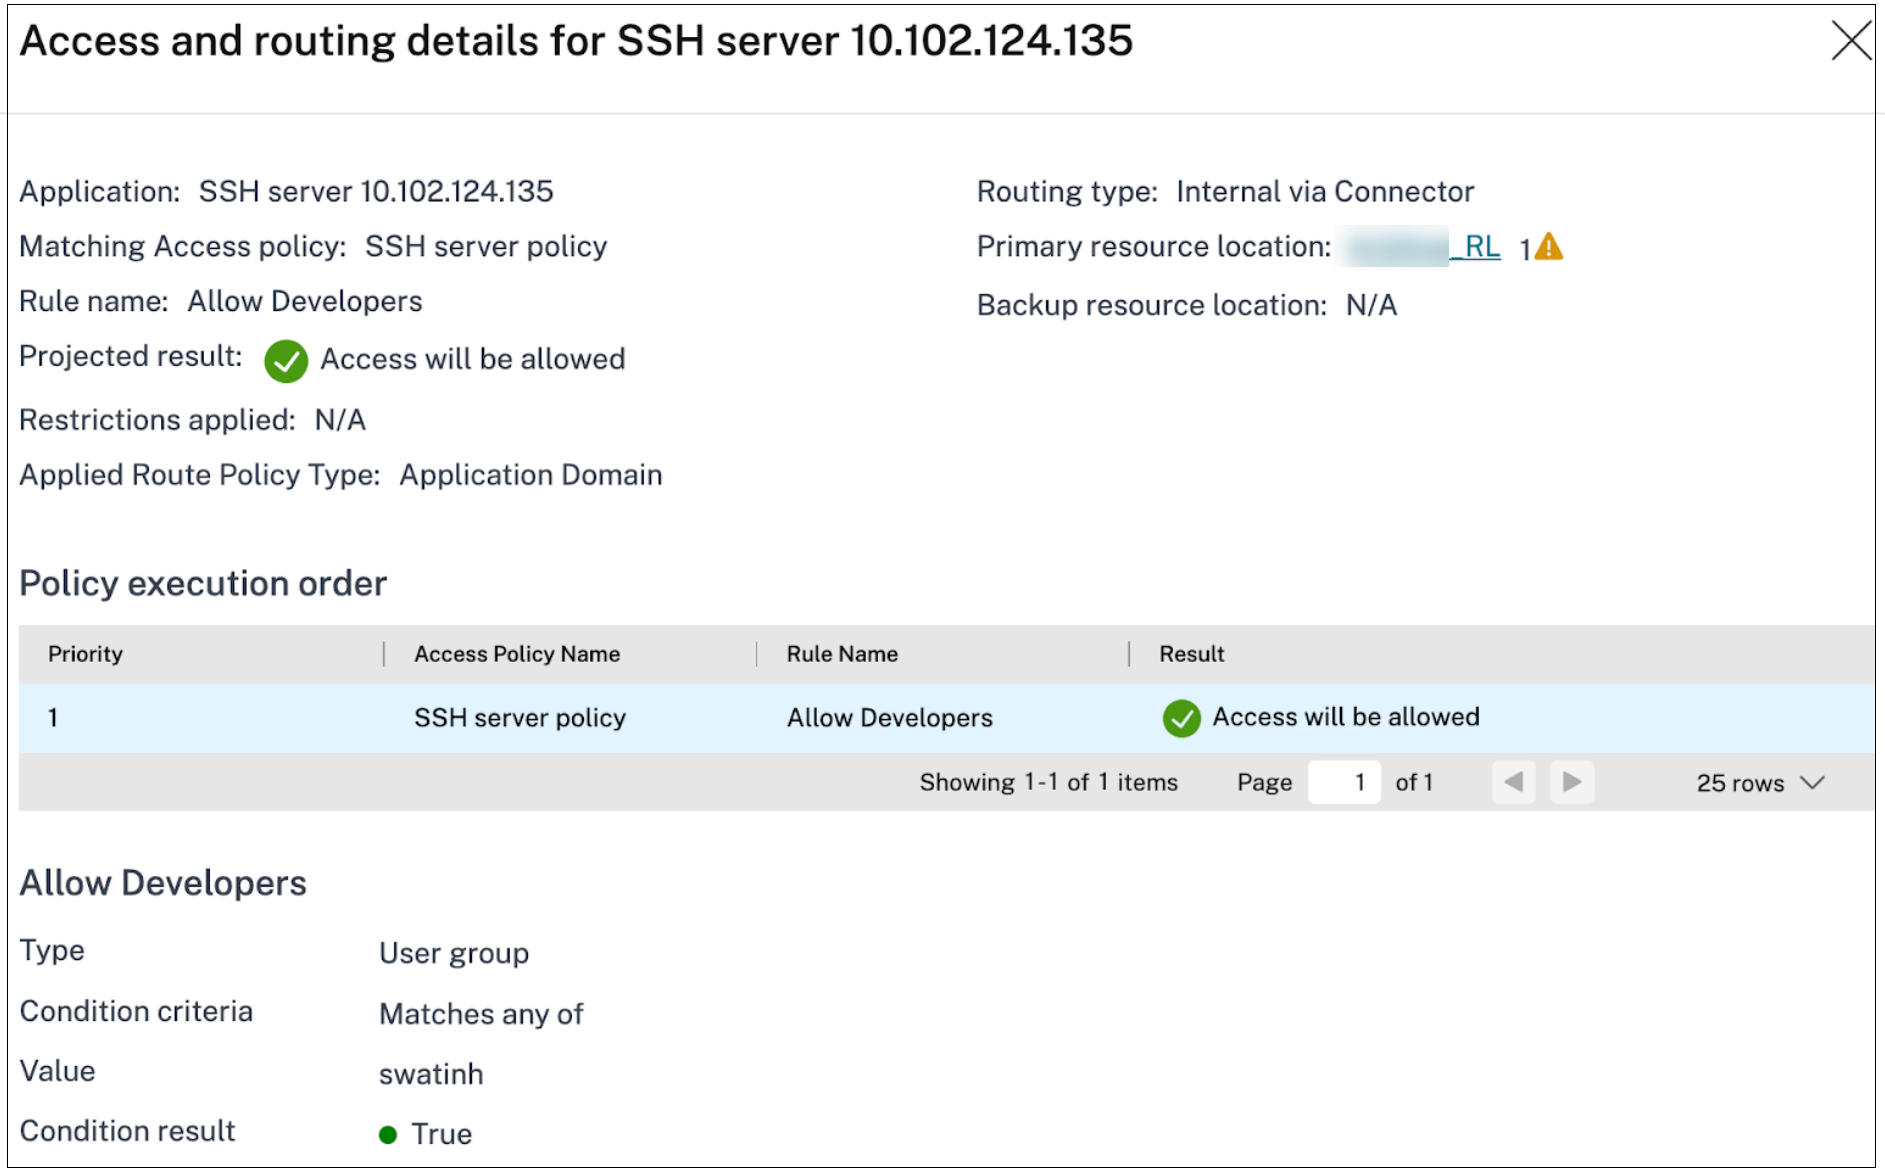Select the SSH server policy cell in table
Image resolution: width=1885 pixels, height=1173 pixels.
520,718
